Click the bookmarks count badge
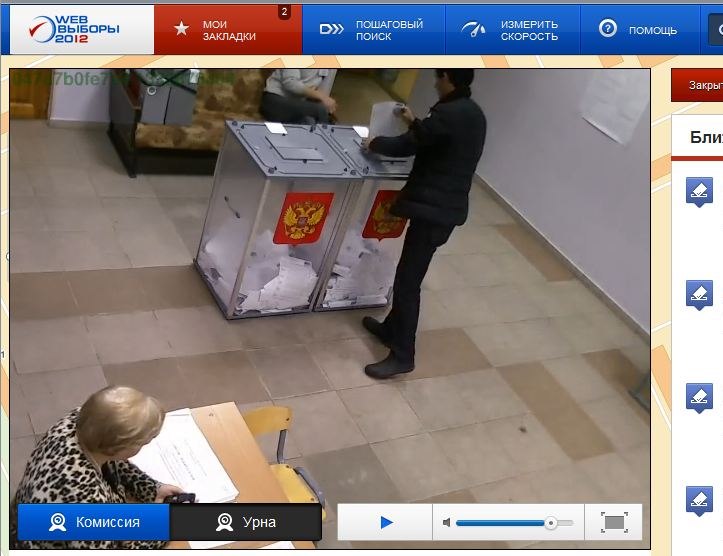Viewport: 723px width, 556px height. [x=284, y=13]
